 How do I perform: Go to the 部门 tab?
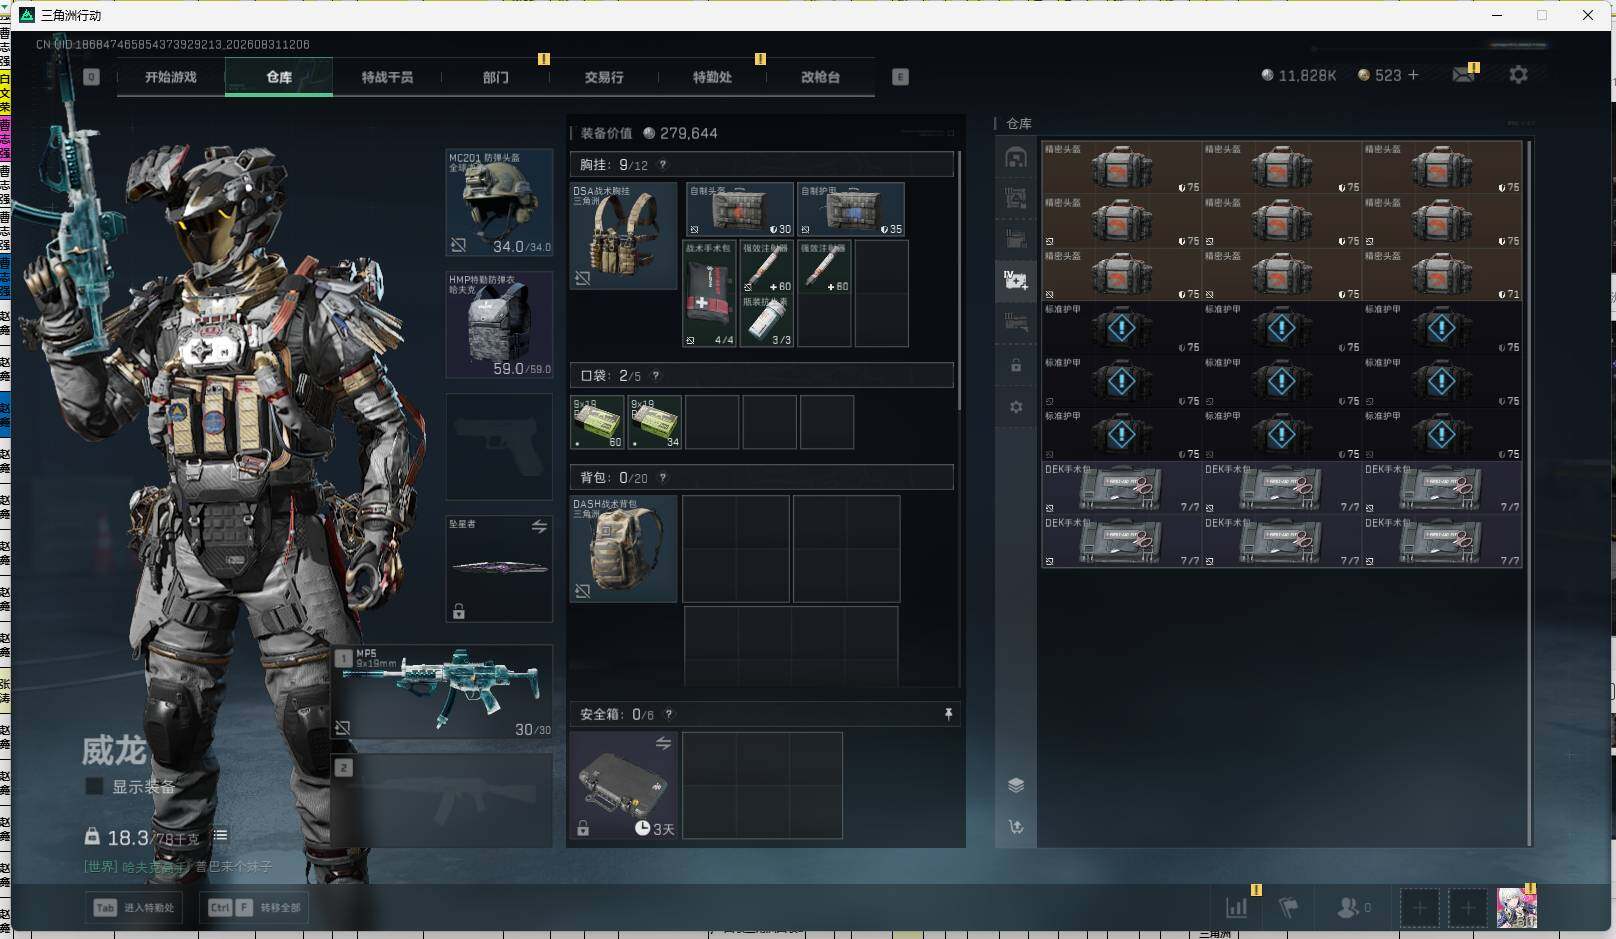pos(495,77)
